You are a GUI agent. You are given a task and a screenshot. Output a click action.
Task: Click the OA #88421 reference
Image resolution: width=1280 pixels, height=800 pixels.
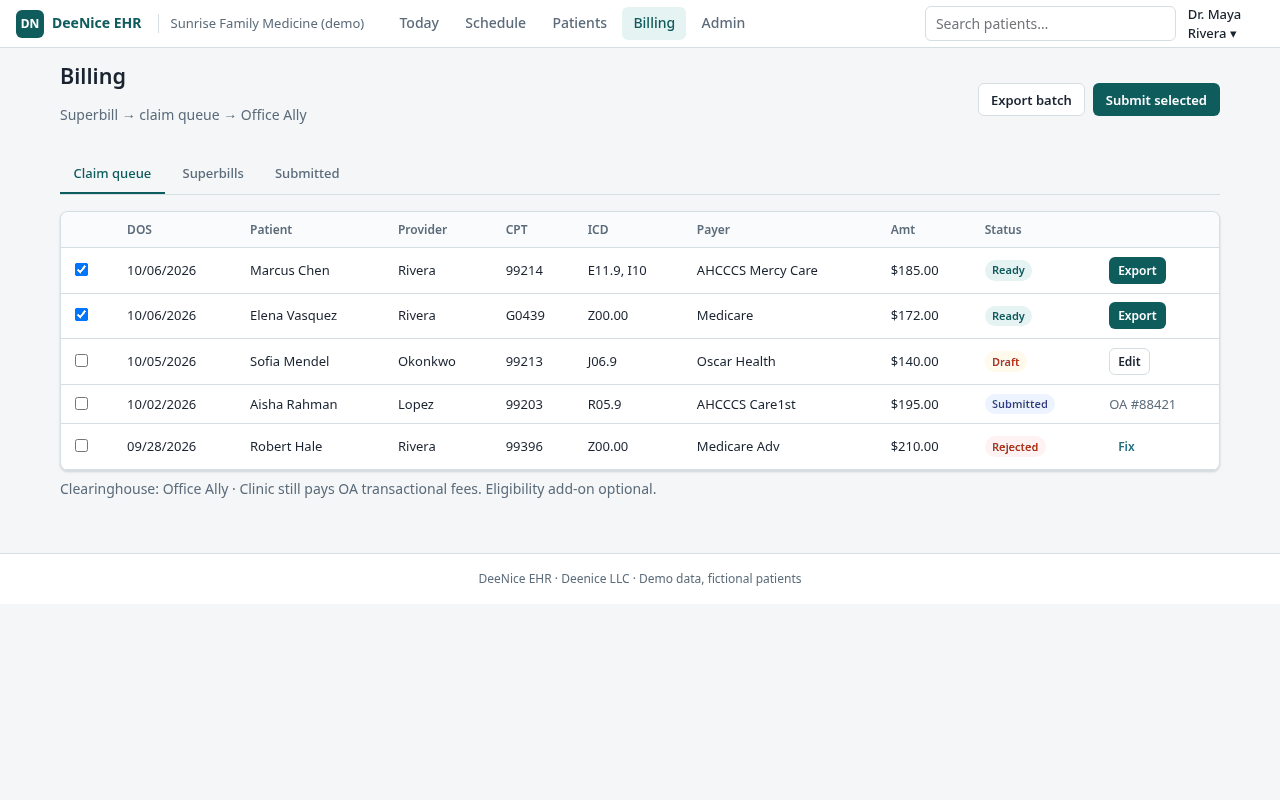(1142, 405)
